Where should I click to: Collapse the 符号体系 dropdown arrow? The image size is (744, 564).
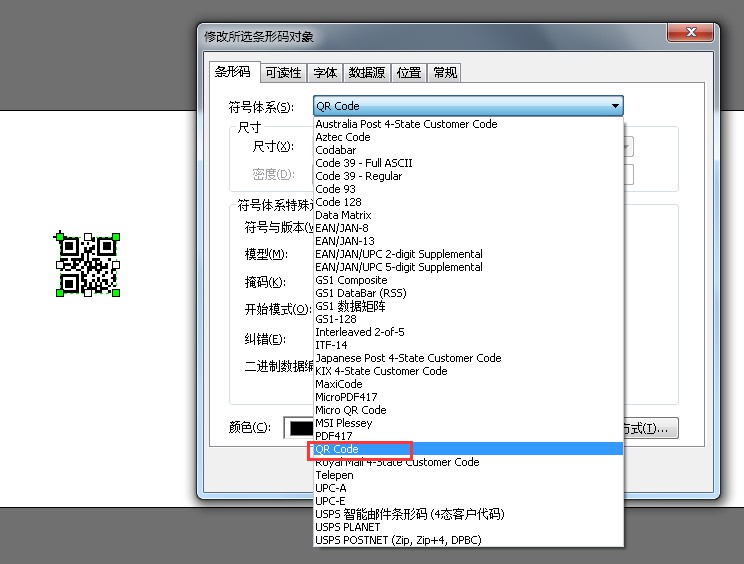click(x=615, y=106)
